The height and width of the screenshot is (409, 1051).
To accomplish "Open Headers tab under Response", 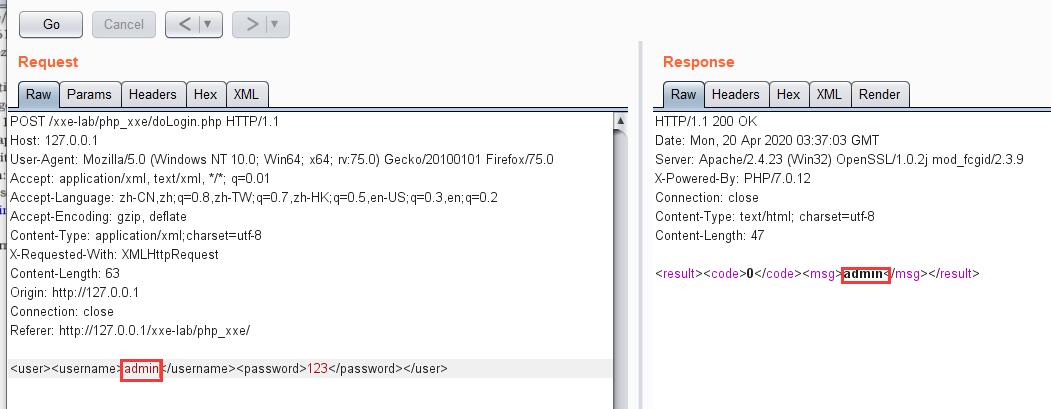I will click(735, 95).
